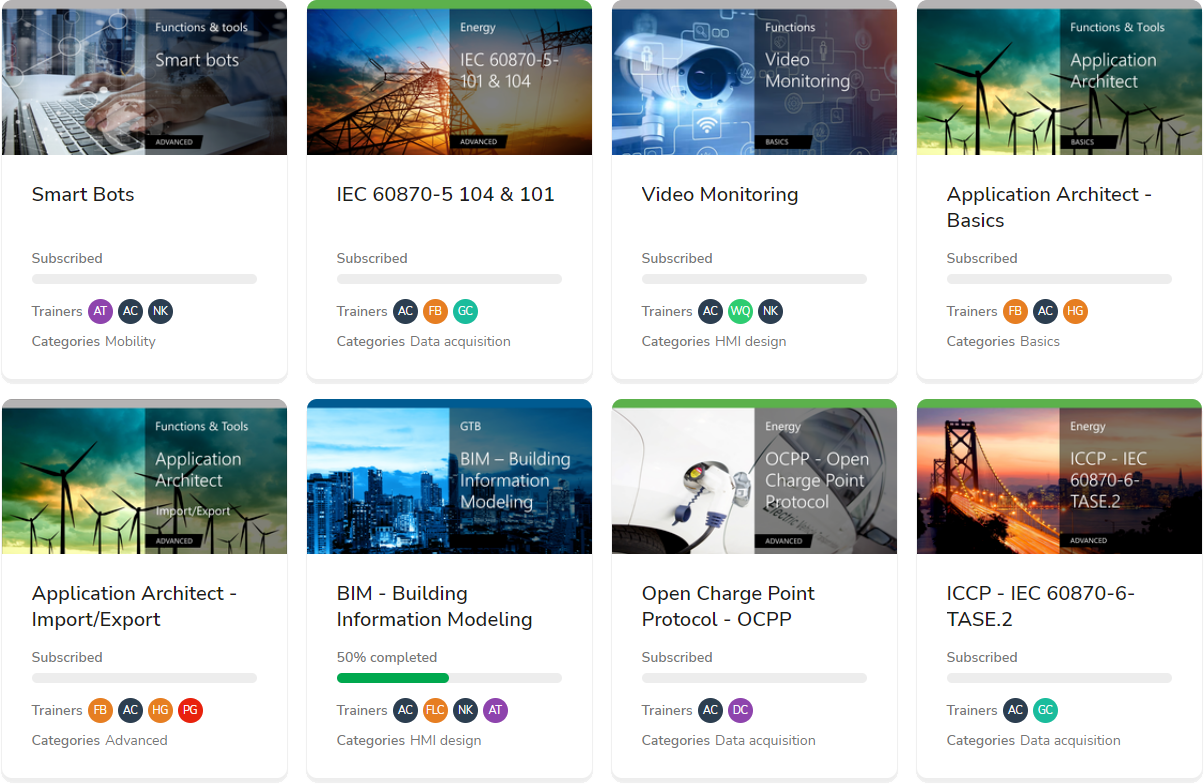Click the PG trainer badge on Application Architect - Import/Export
The width and height of the screenshot is (1204, 784).
190,710
